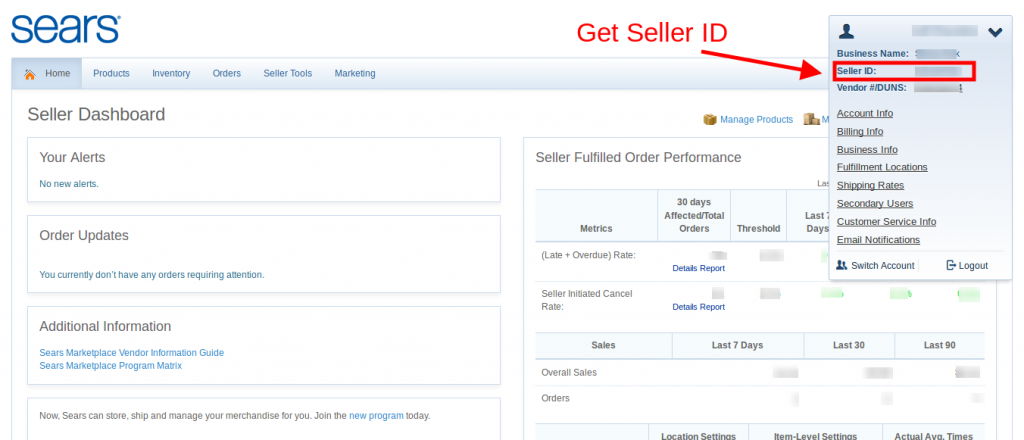The image size is (1024, 440).
Task: Click the Switch Account people icon
Action: tap(842, 266)
